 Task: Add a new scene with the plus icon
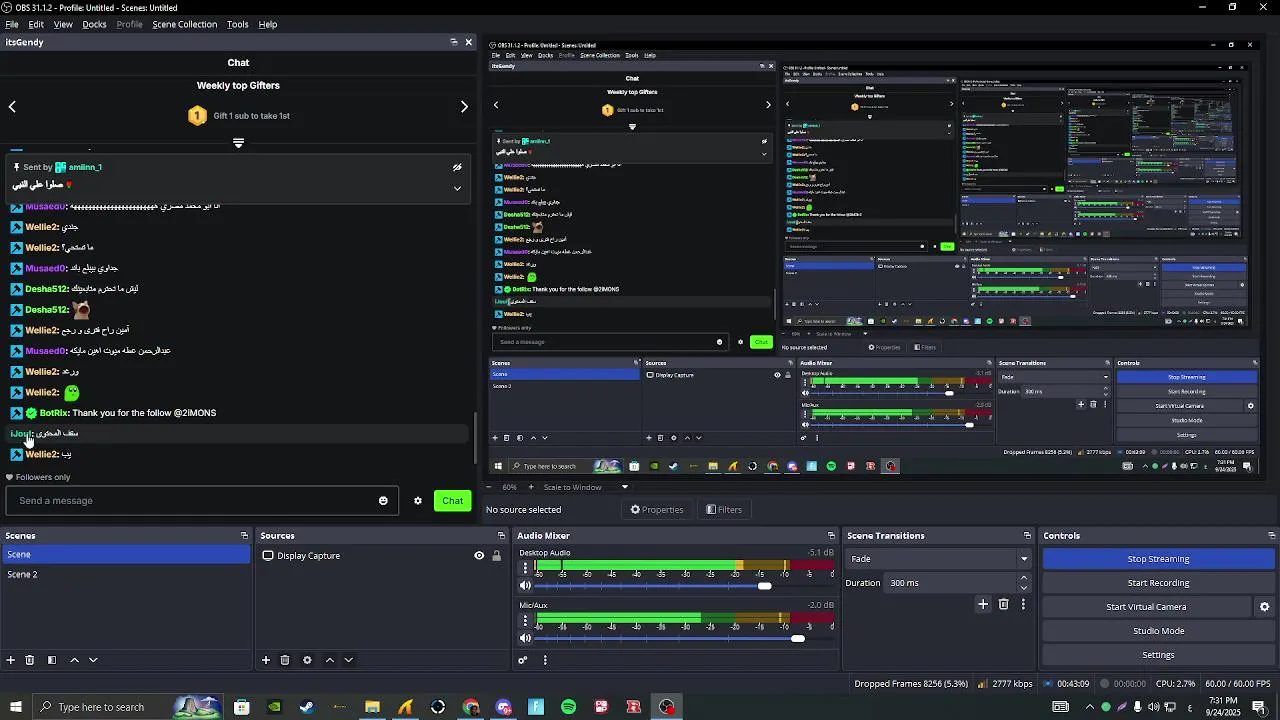[11, 660]
